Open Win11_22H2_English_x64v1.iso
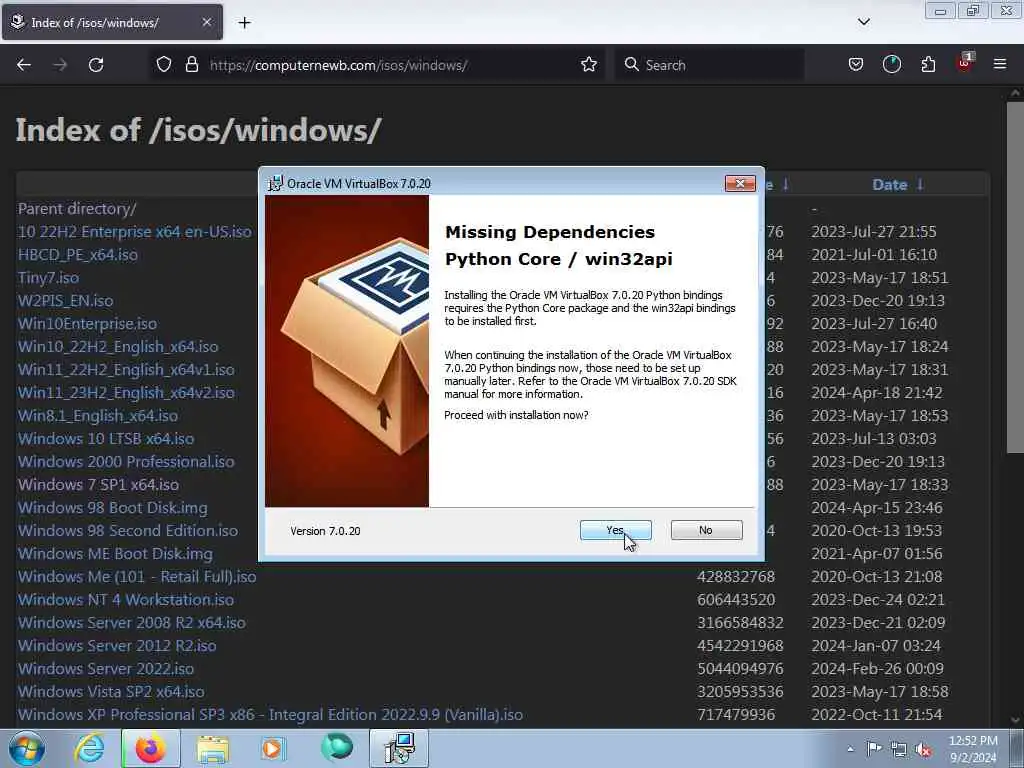The height and width of the screenshot is (768, 1024). tap(126, 370)
